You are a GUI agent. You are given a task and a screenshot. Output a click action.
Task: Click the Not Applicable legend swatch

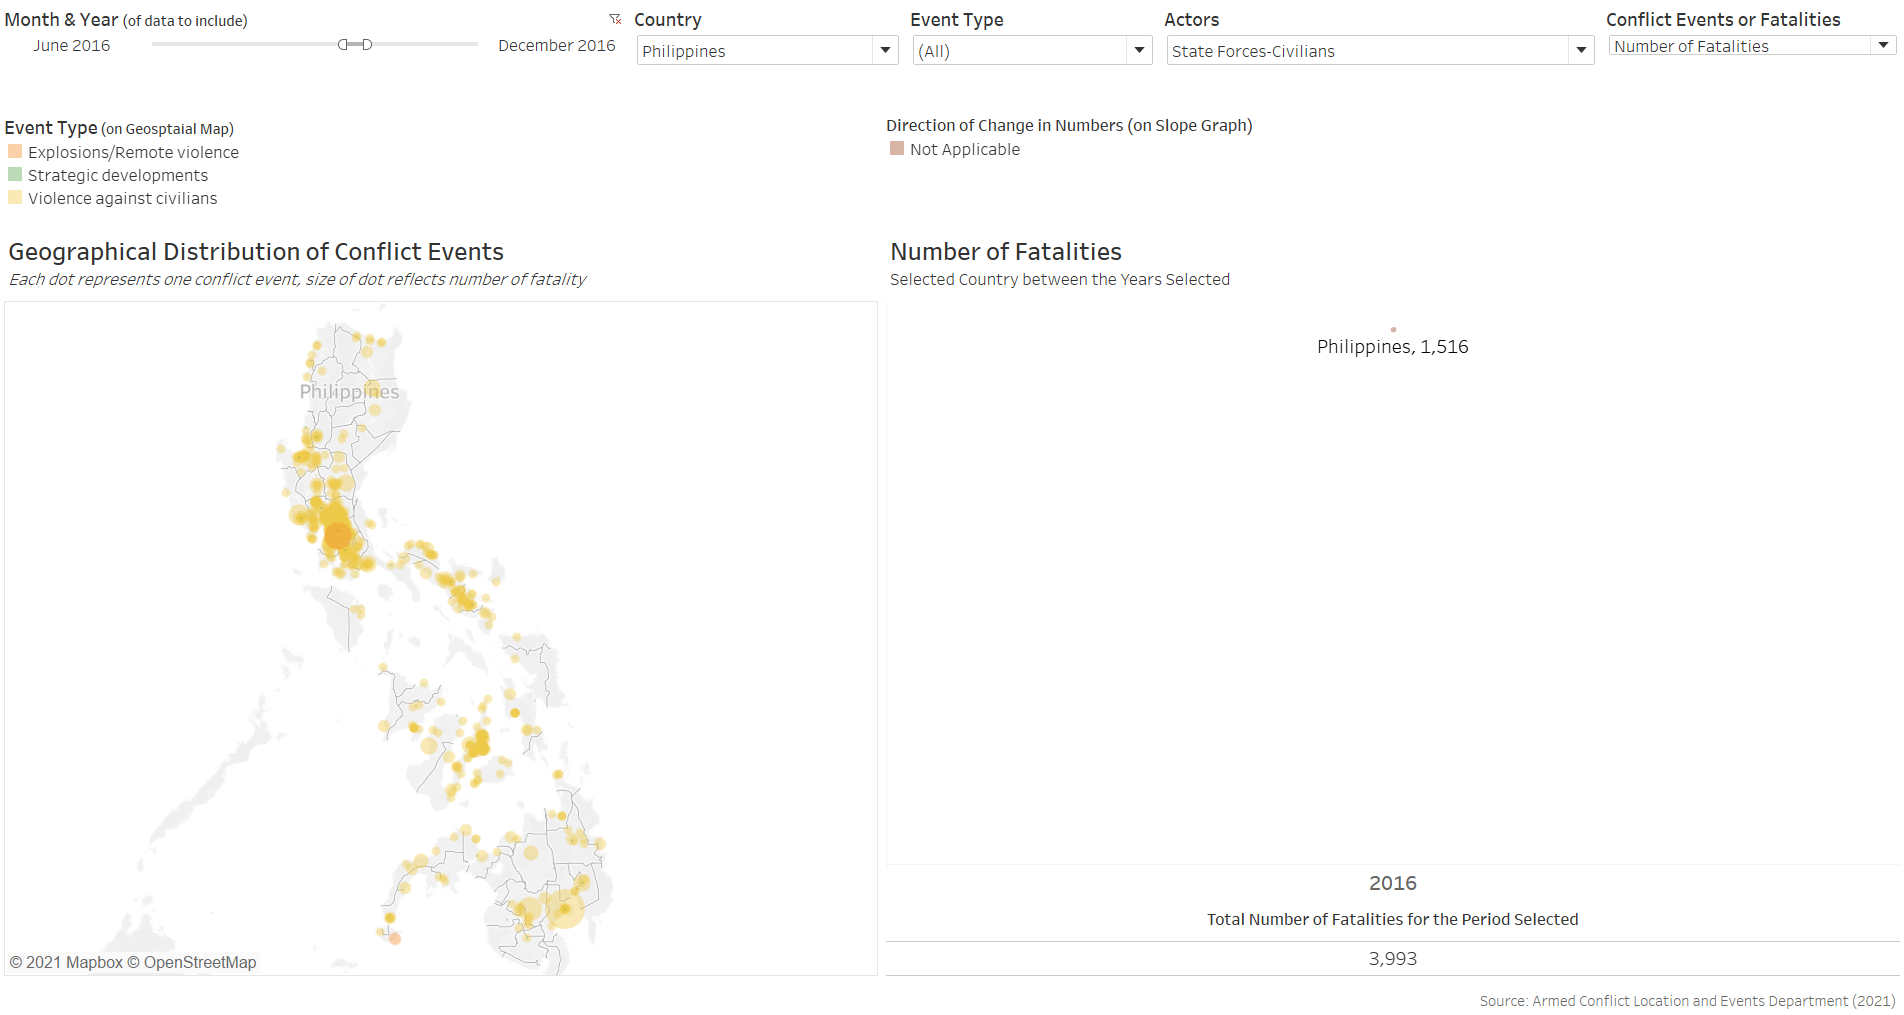pos(897,149)
